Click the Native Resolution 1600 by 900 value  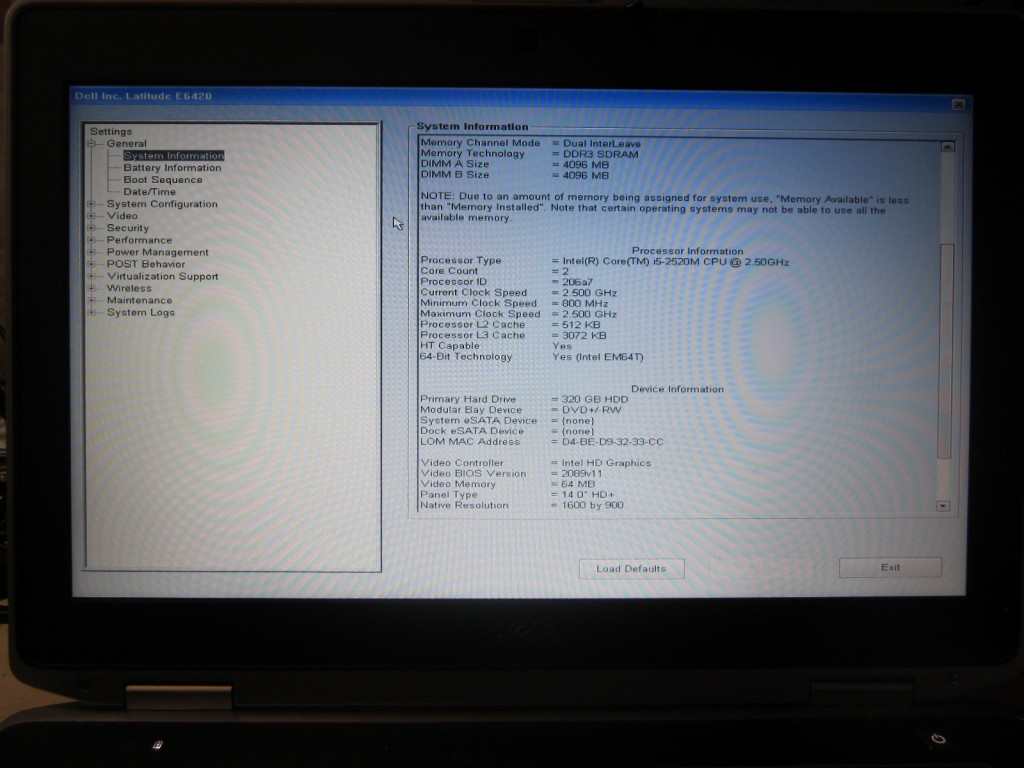[x=592, y=505]
